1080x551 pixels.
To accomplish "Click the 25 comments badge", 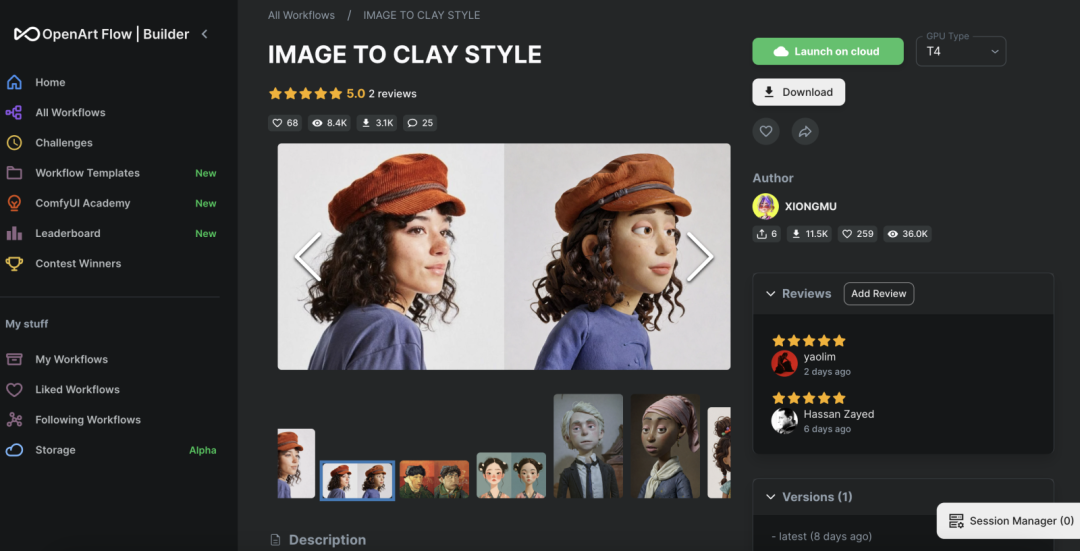I will click(x=419, y=123).
